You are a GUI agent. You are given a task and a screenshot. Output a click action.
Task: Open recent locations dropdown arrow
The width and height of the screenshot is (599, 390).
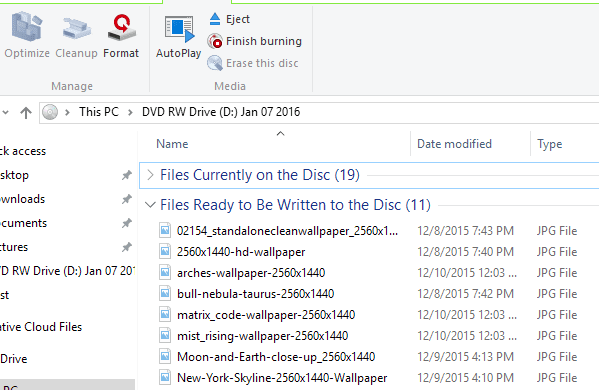[5, 112]
